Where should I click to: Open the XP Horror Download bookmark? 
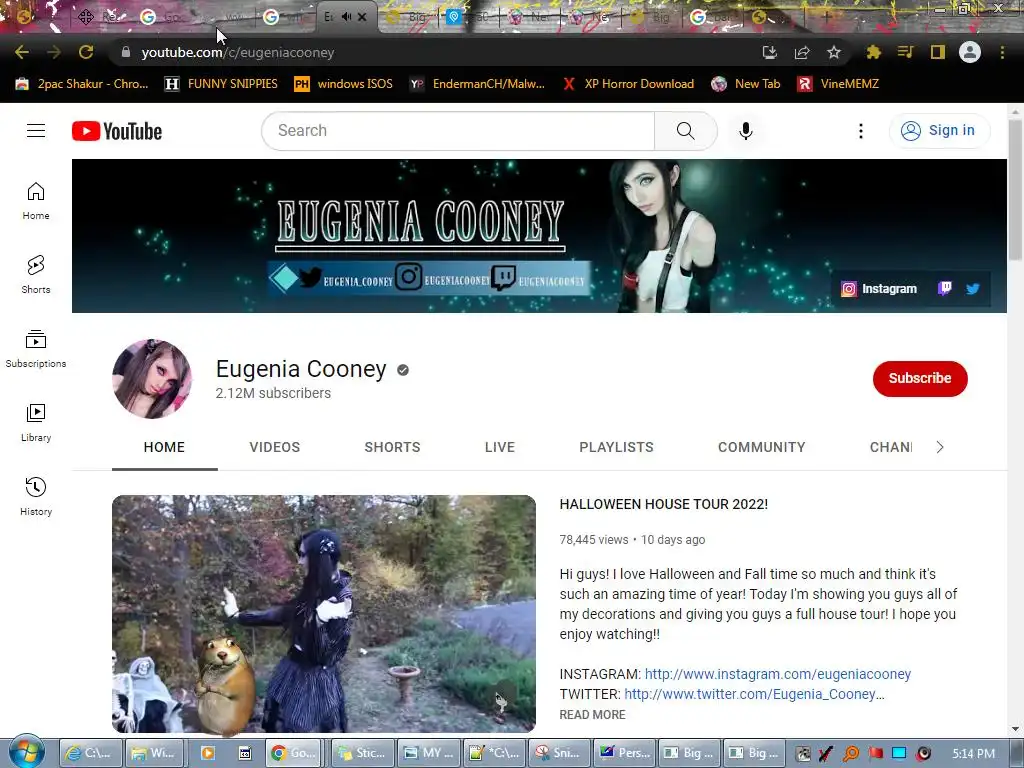[629, 84]
